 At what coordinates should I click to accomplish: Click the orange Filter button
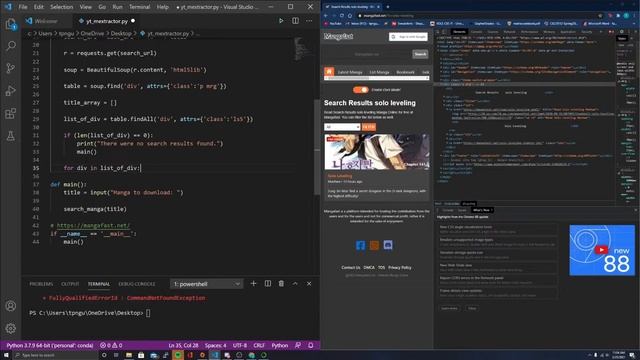(x=369, y=127)
